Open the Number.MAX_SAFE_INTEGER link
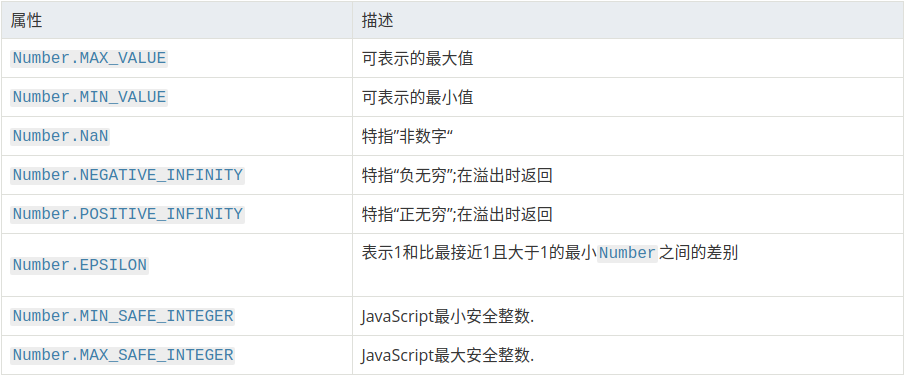The height and width of the screenshot is (378, 906). pos(122,355)
